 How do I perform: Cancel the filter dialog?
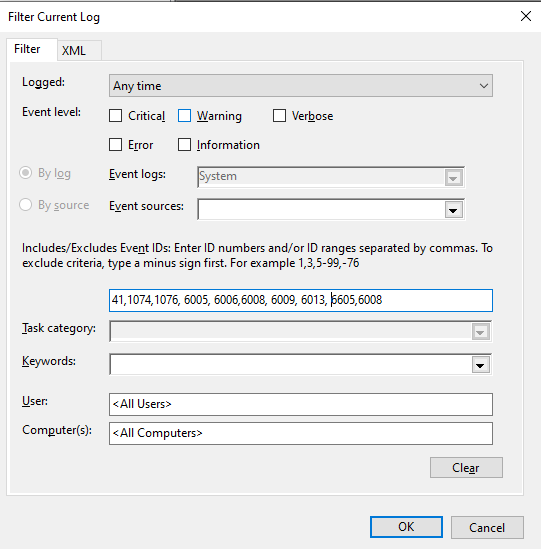[x=487, y=527]
